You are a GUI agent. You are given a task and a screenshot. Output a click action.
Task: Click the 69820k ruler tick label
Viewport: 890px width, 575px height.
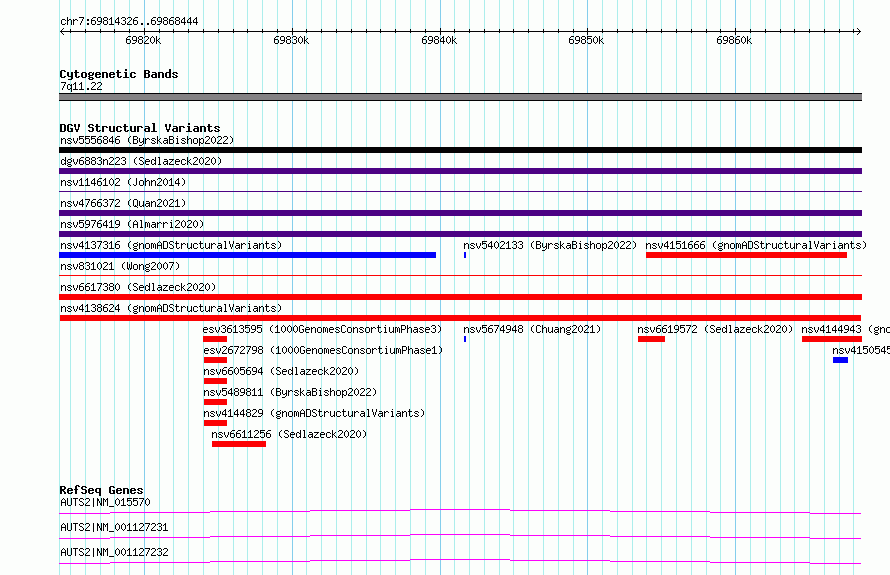(x=143, y=40)
